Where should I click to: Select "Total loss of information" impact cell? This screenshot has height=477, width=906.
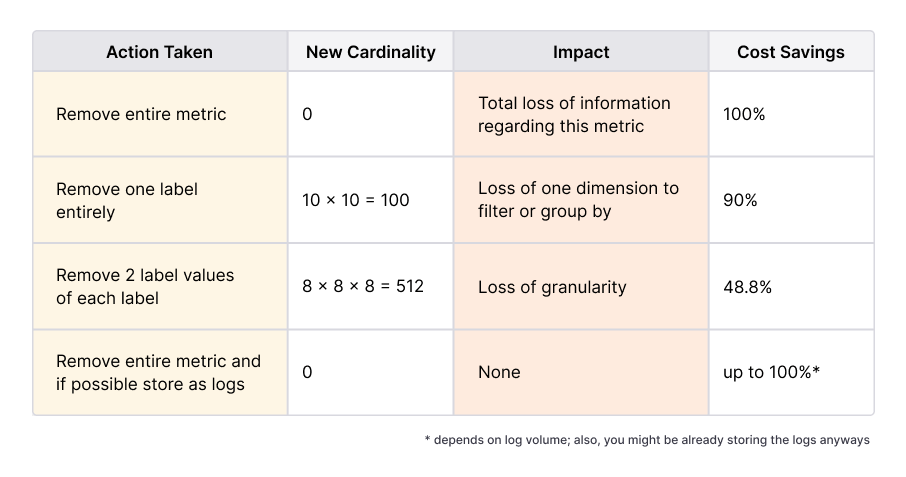(574, 114)
